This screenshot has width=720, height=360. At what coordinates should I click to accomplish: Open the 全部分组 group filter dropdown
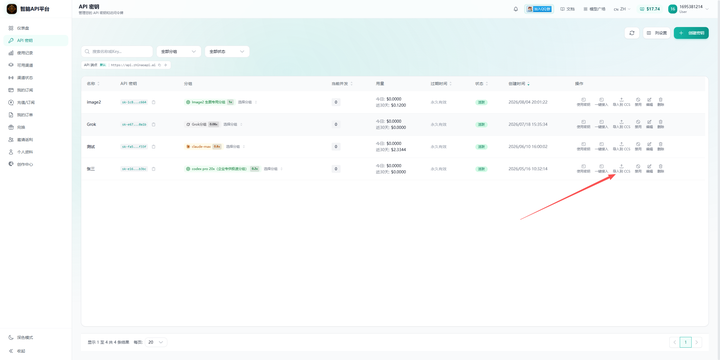click(179, 51)
